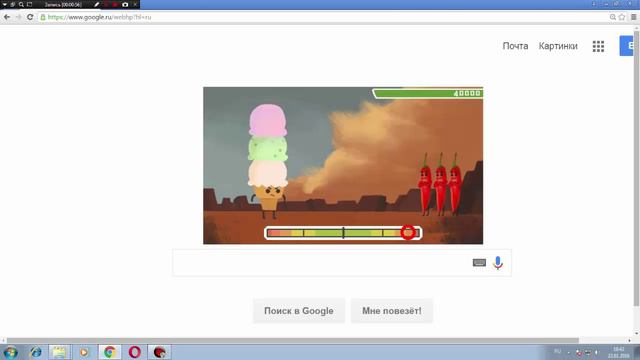The height and width of the screenshot is (360, 640).
Task: Open the Google apps grid
Action: click(598, 46)
